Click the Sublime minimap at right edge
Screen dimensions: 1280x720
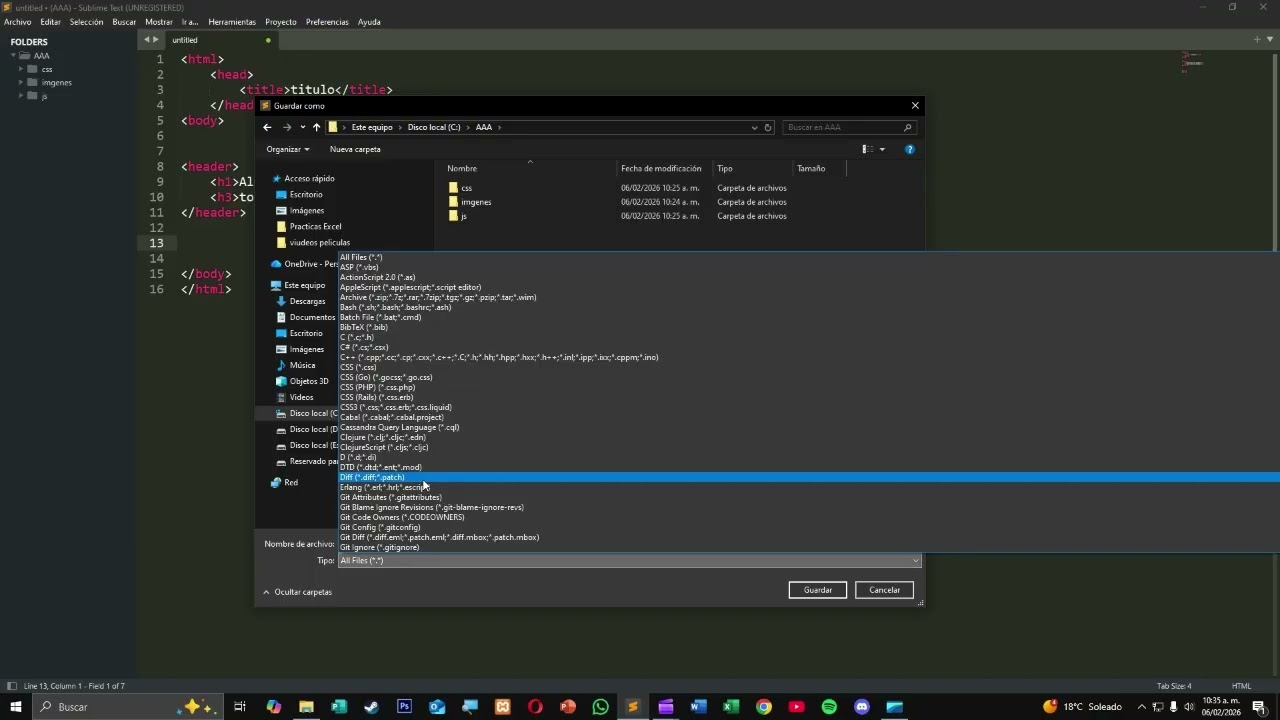click(x=1192, y=62)
